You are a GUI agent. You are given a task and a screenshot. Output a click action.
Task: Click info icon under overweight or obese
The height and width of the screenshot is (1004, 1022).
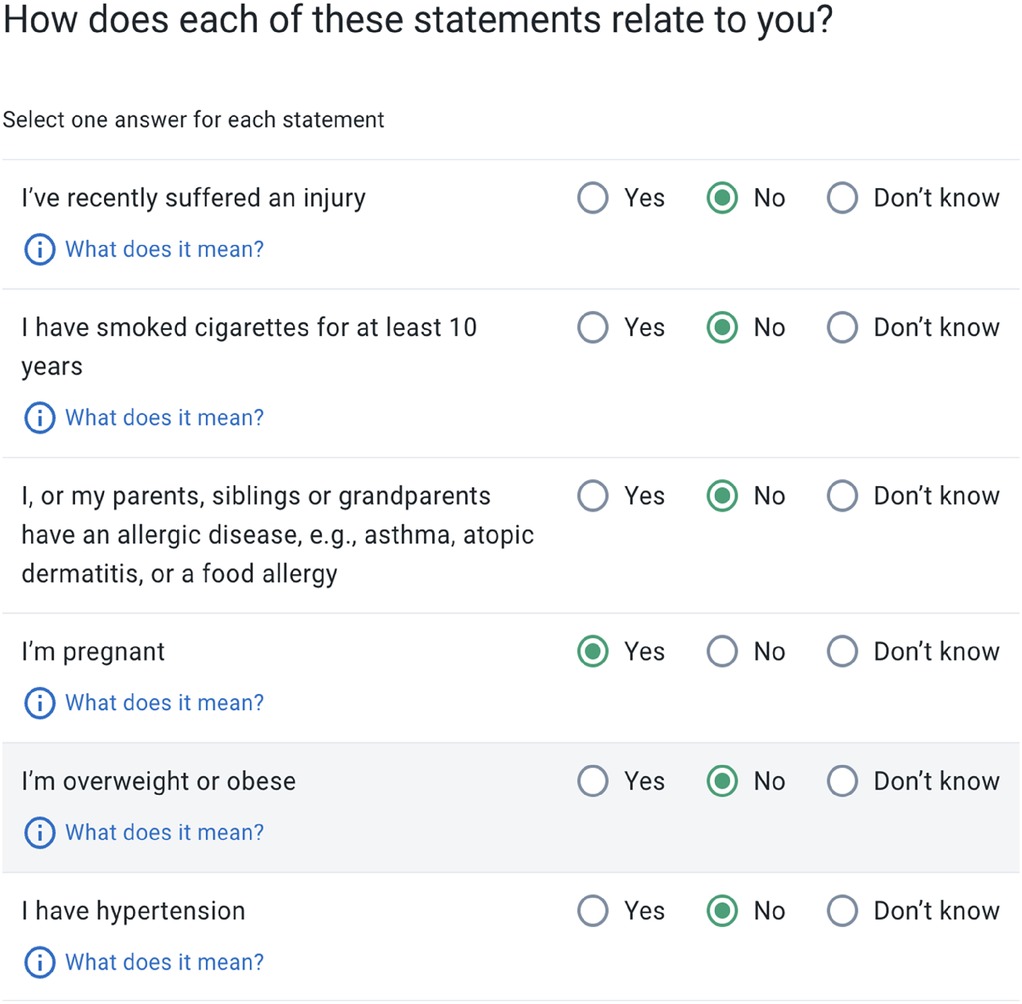coord(40,833)
